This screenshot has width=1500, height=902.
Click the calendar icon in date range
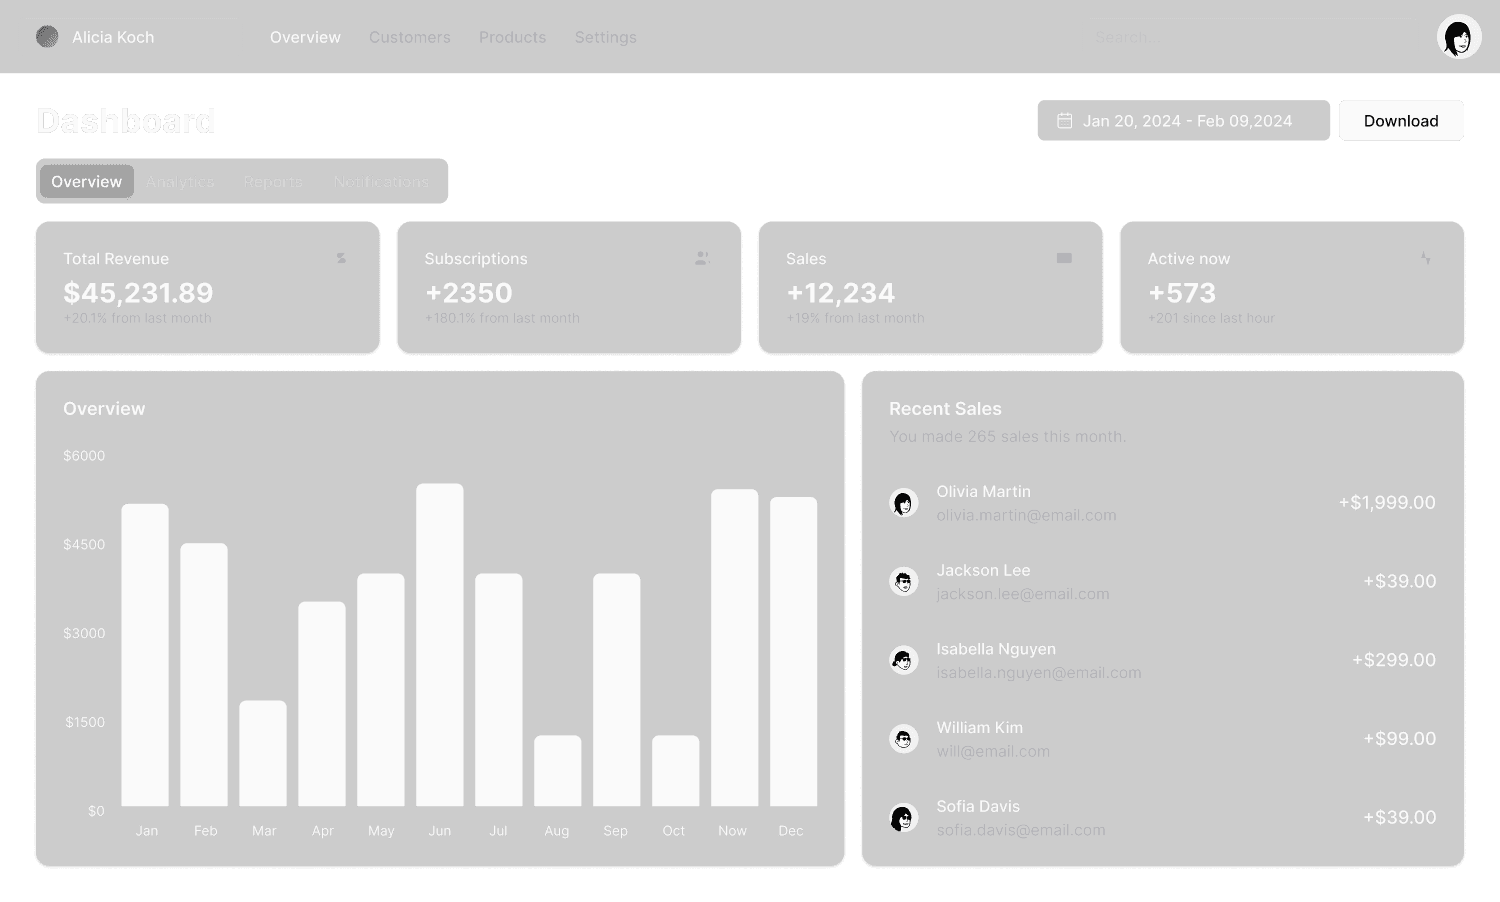coord(1065,121)
